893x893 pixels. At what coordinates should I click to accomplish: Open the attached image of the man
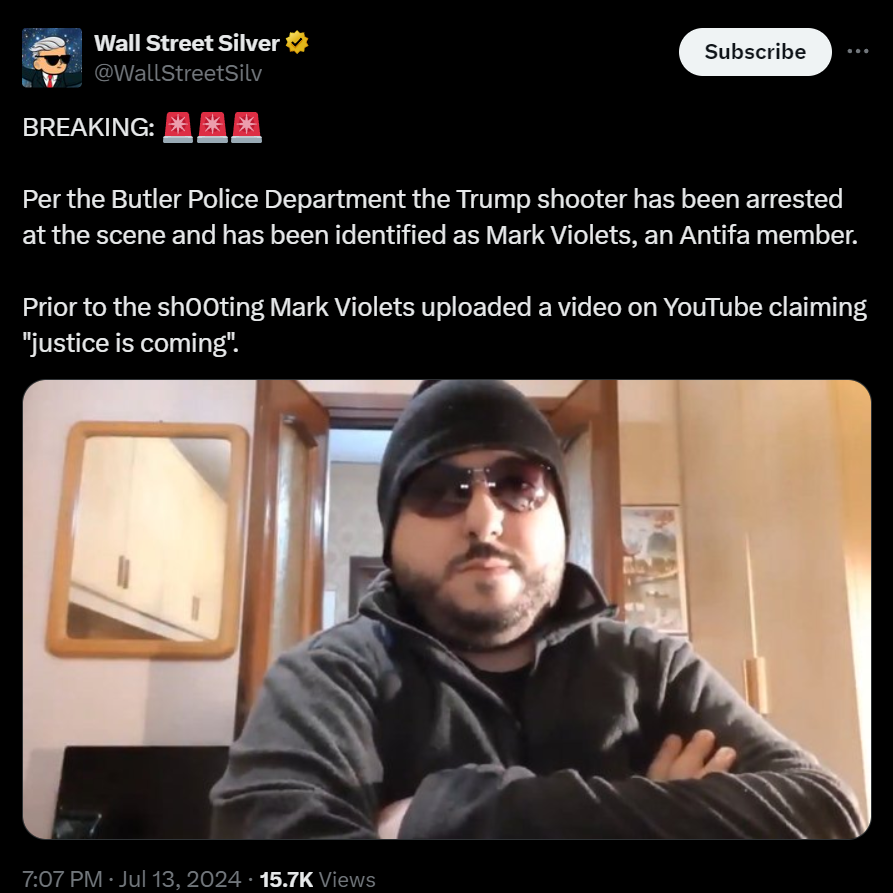click(x=446, y=609)
